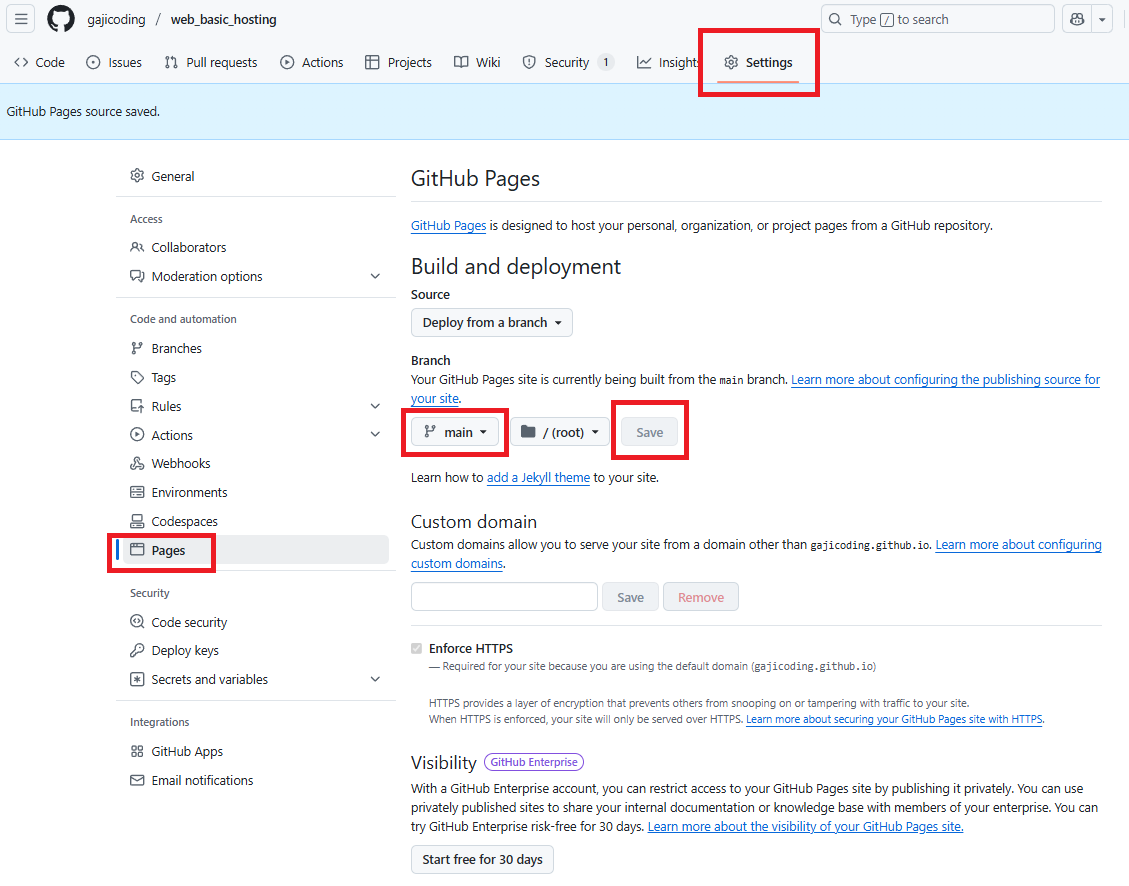Image resolution: width=1129 pixels, height=886 pixels.
Task: Expand the sidebar Actions chevron
Action: click(375, 434)
